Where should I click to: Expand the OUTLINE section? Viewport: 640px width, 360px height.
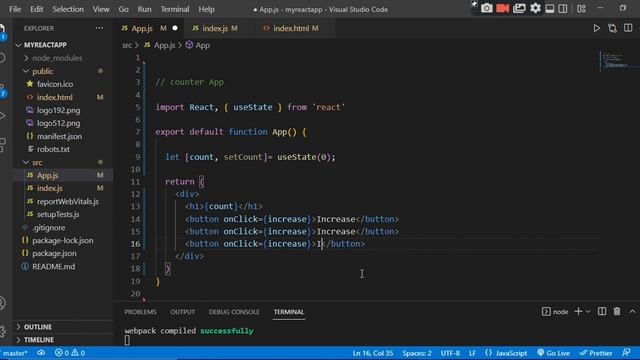[63, 327]
